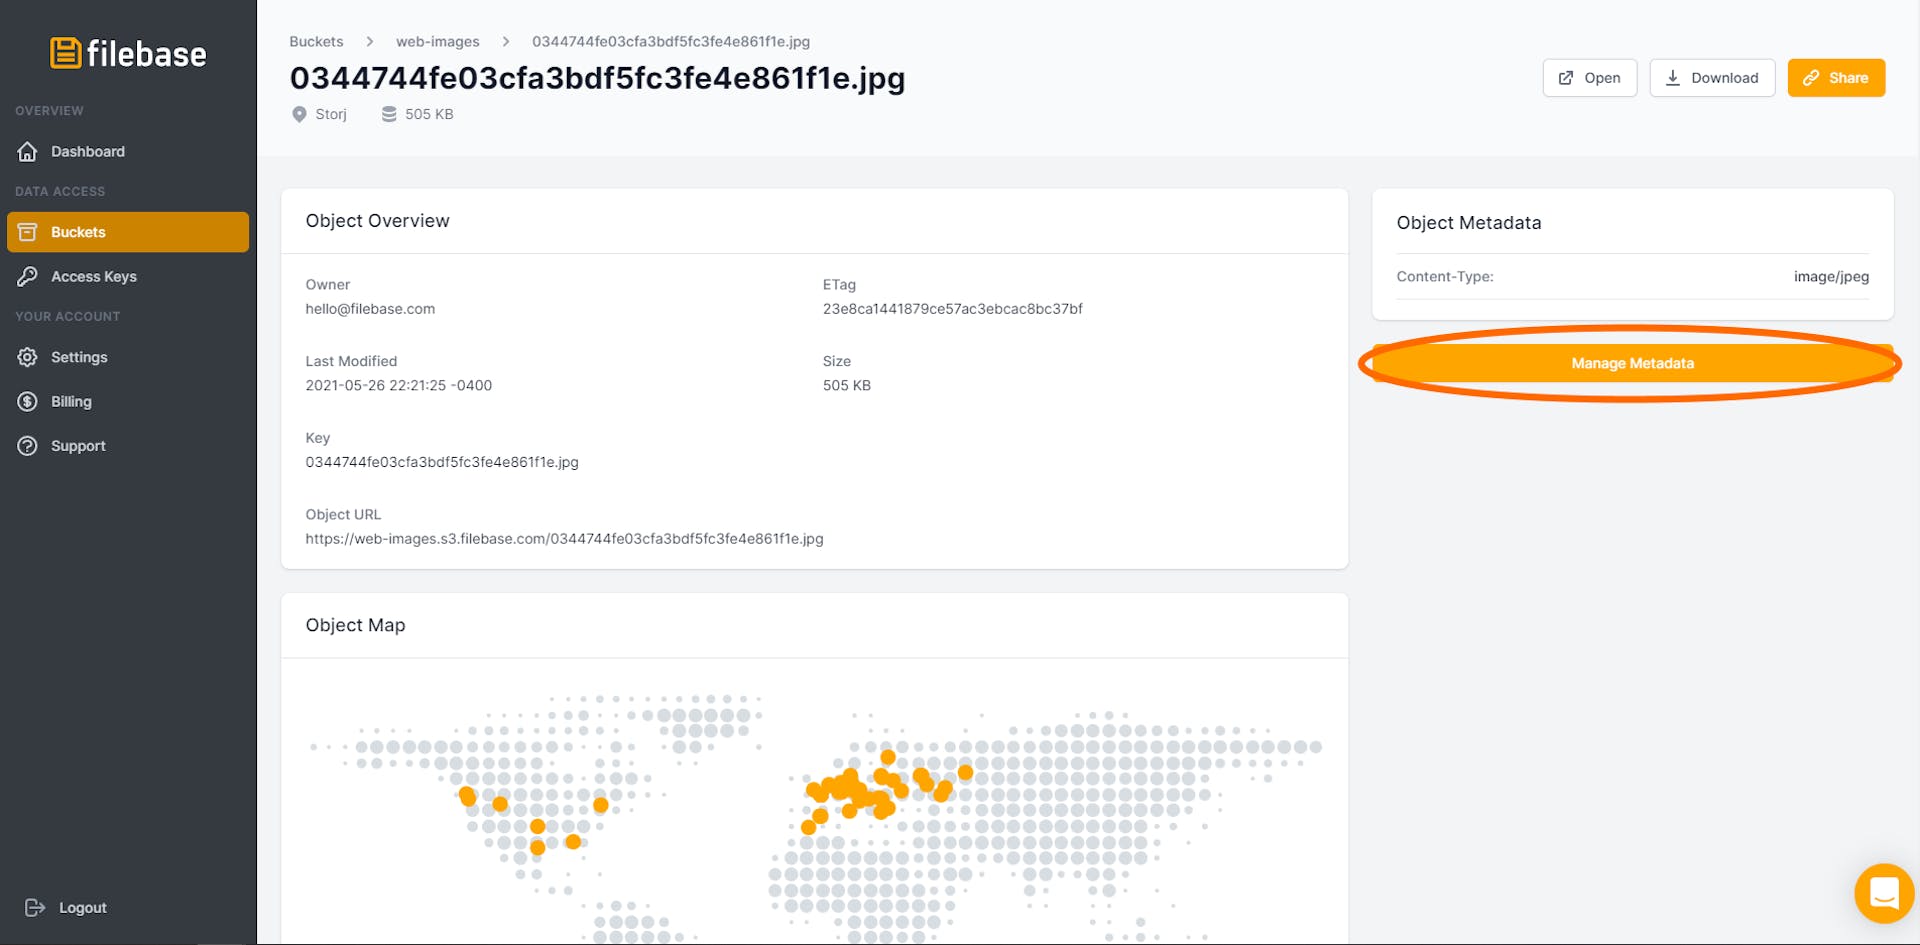Click the Share button
Screen dimensions: 1920x945
[x=1836, y=78]
